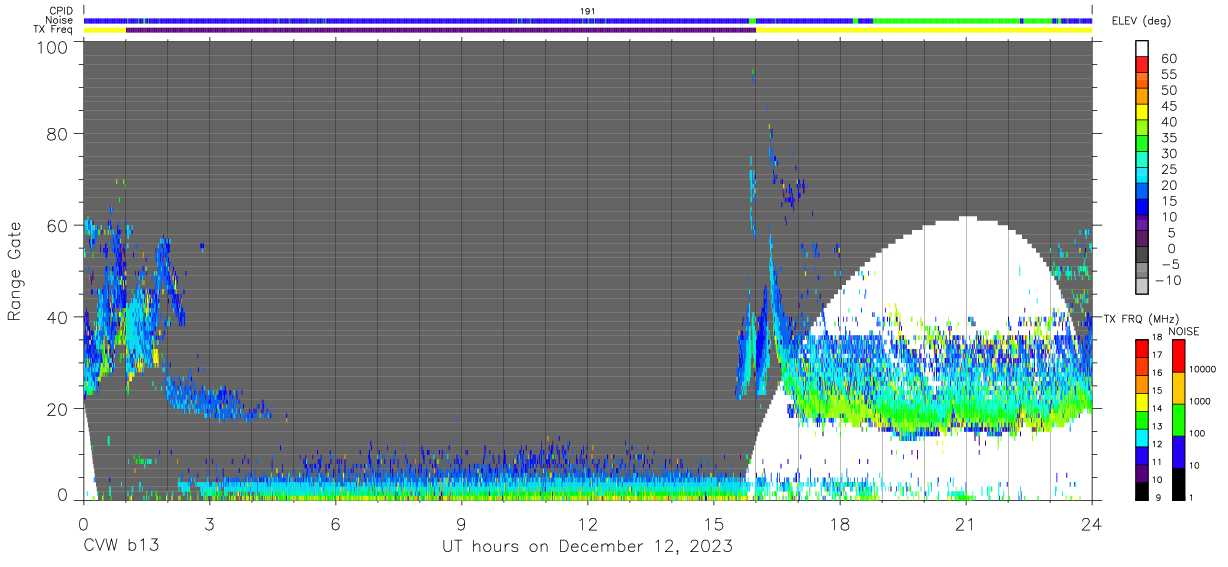The width and height of the screenshot is (1228, 567).
Task: Click the 21 tick label on the time axis
Action: 966,524
